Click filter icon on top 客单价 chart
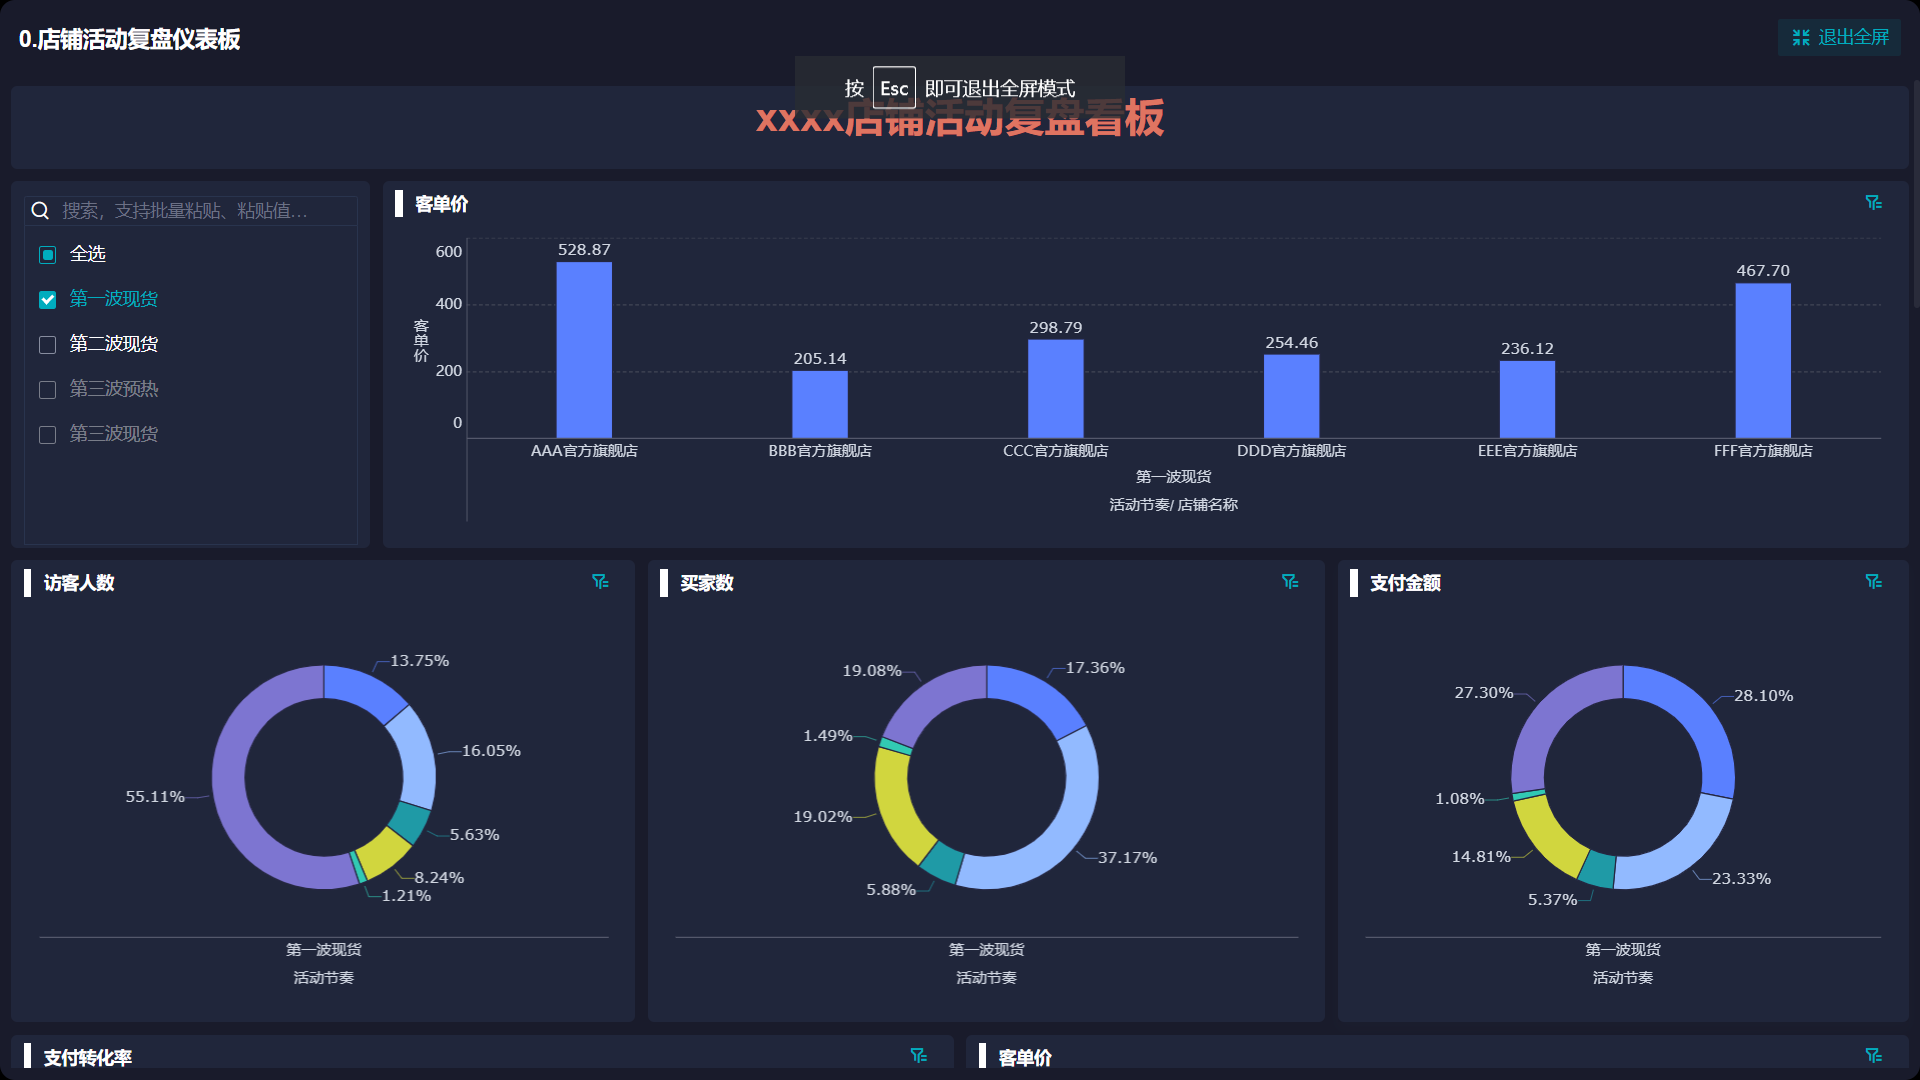1920x1080 pixels. tap(1873, 203)
